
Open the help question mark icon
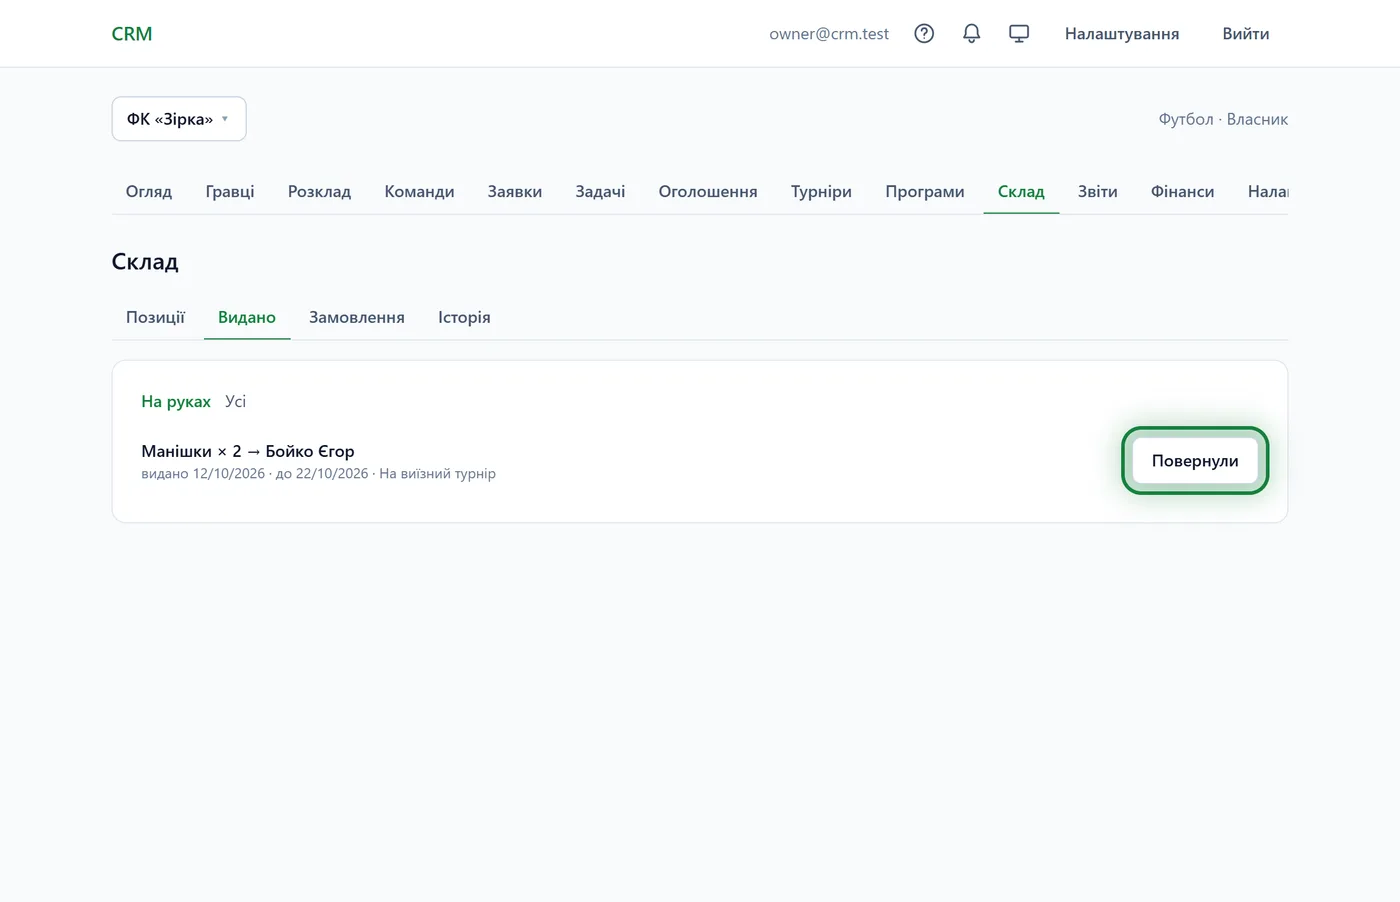coord(924,34)
